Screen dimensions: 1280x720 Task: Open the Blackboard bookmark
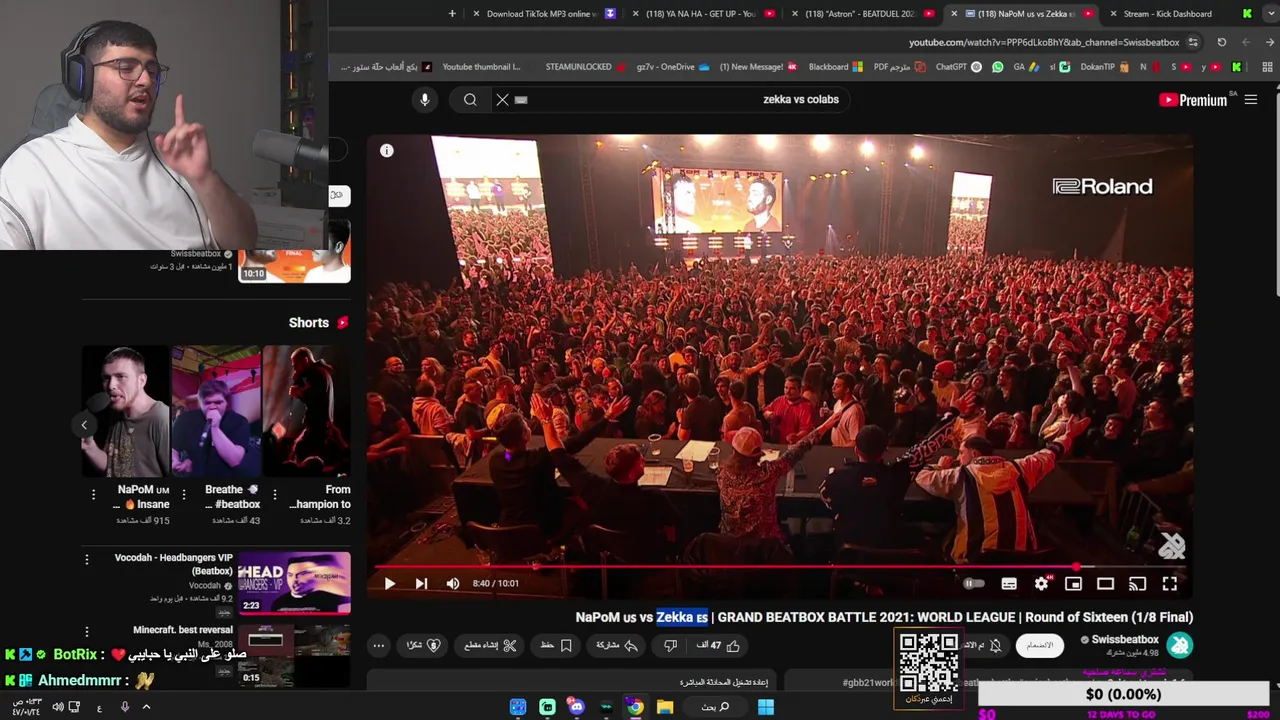click(835, 67)
